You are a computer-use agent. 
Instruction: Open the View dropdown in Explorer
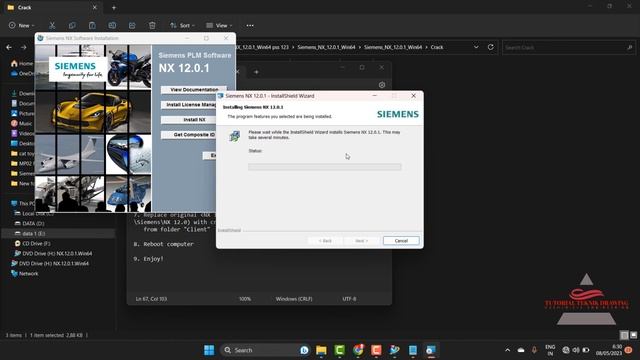click(219, 25)
